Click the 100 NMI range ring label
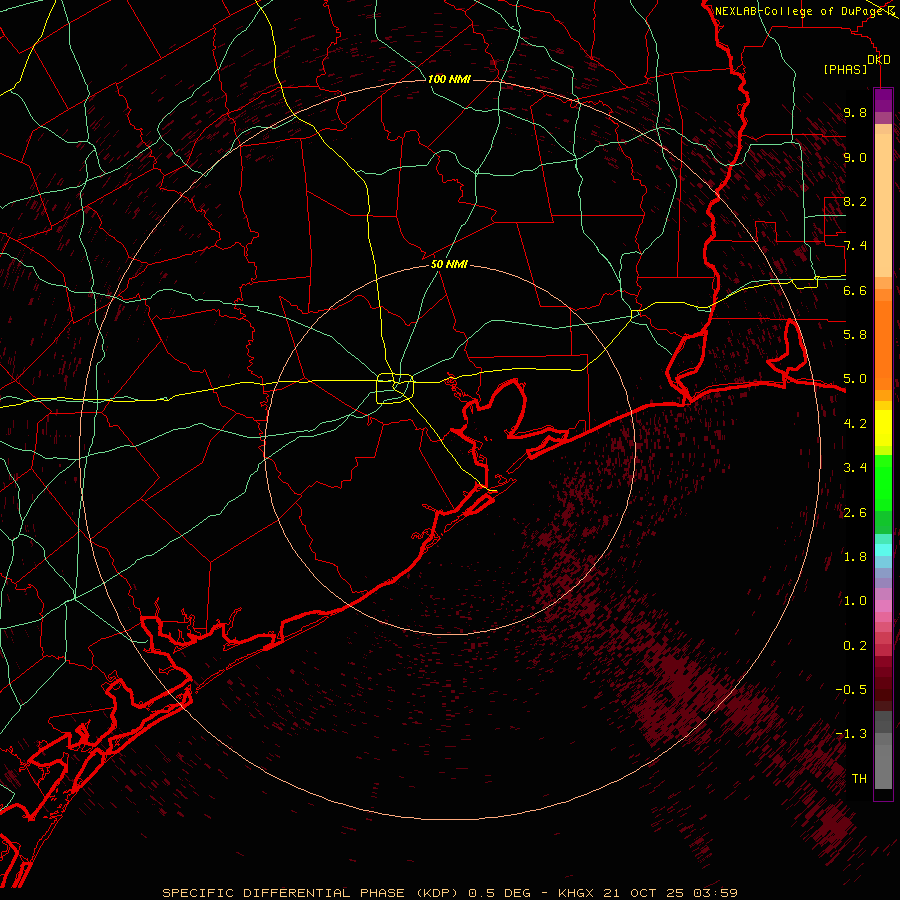Viewport: 900px width, 900px height. (449, 79)
